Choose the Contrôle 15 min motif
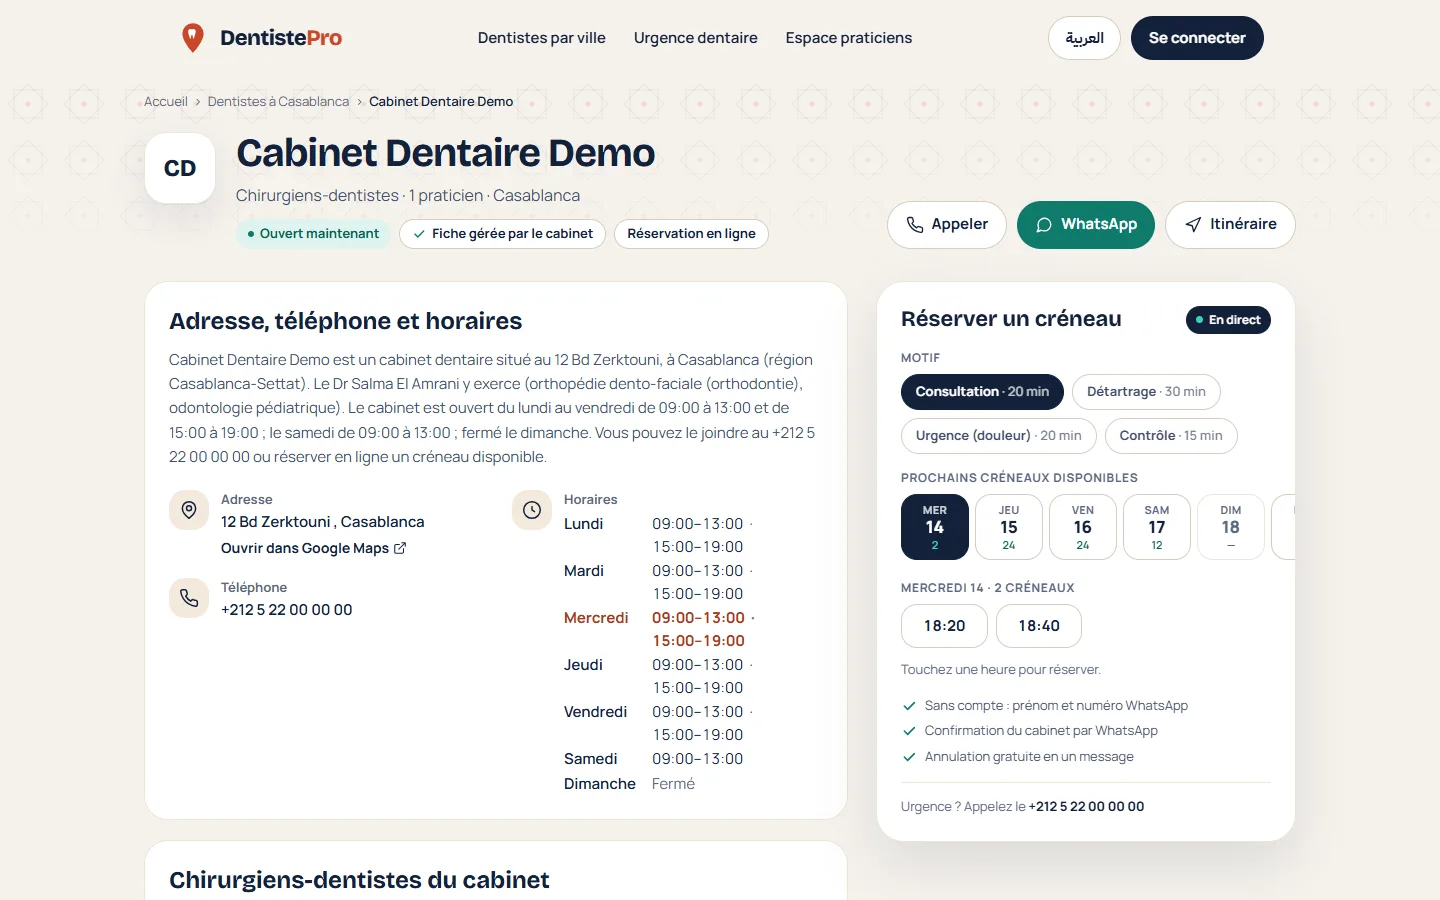Image resolution: width=1440 pixels, height=900 pixels. click(1171, 436)
